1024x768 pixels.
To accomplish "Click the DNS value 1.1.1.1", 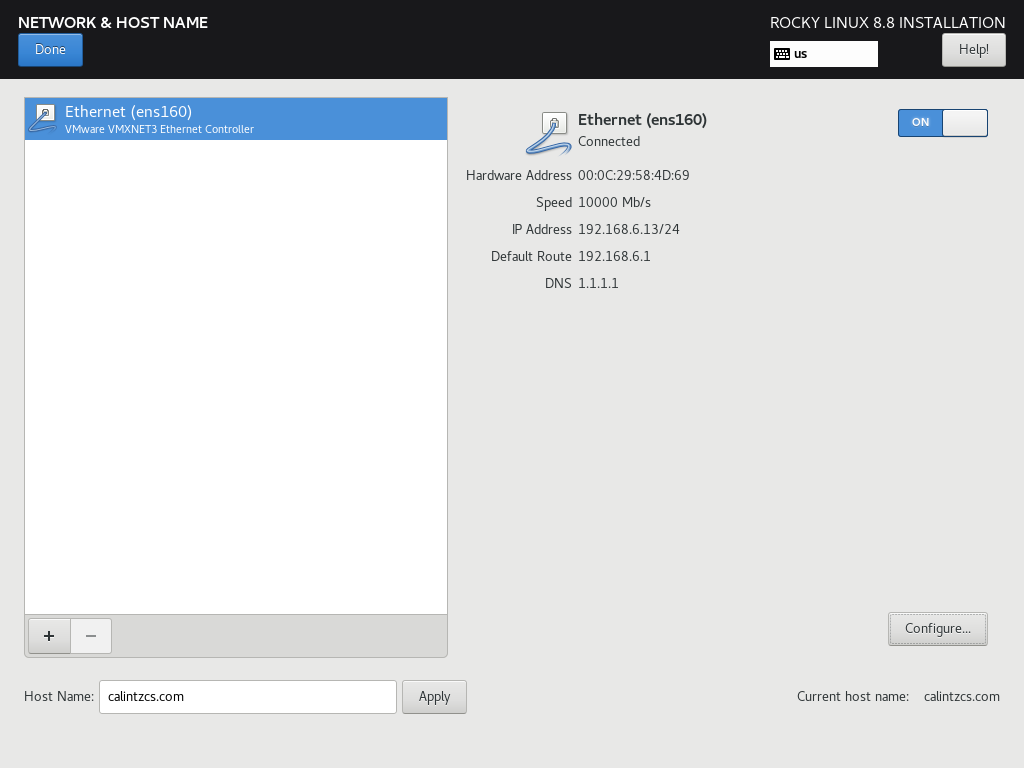I will pos(598,283).
